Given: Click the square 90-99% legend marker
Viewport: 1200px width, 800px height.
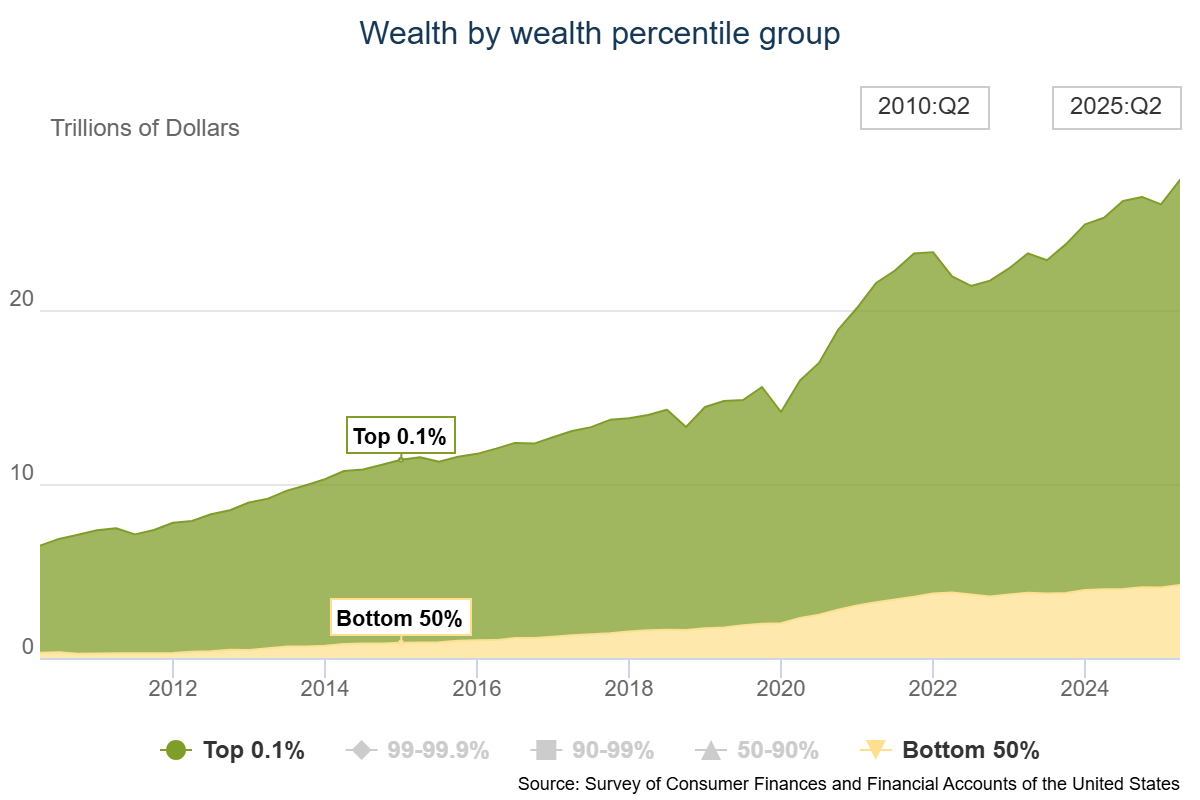Looking at the screenshot, I should pyautogui.click(x=545, y=750).
